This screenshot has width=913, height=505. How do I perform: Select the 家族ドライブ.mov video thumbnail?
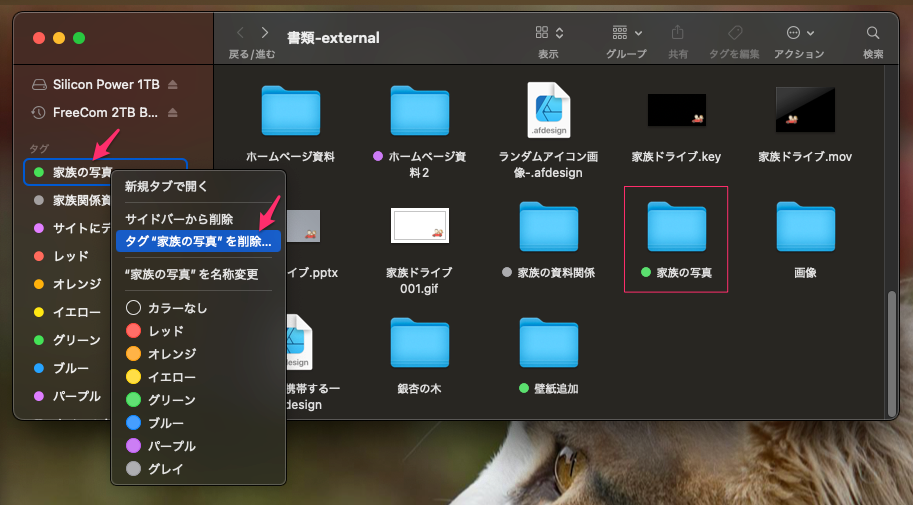[805, 110]
